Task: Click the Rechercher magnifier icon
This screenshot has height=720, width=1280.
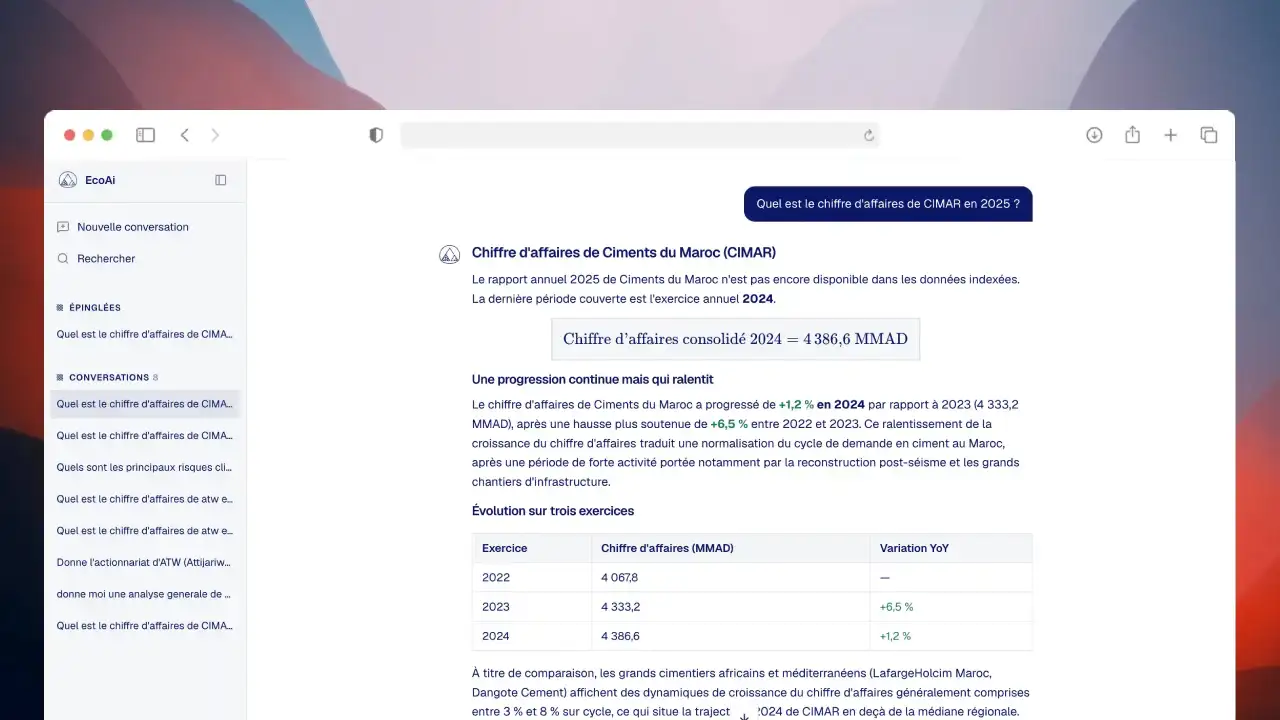Action: coord(63,258)
